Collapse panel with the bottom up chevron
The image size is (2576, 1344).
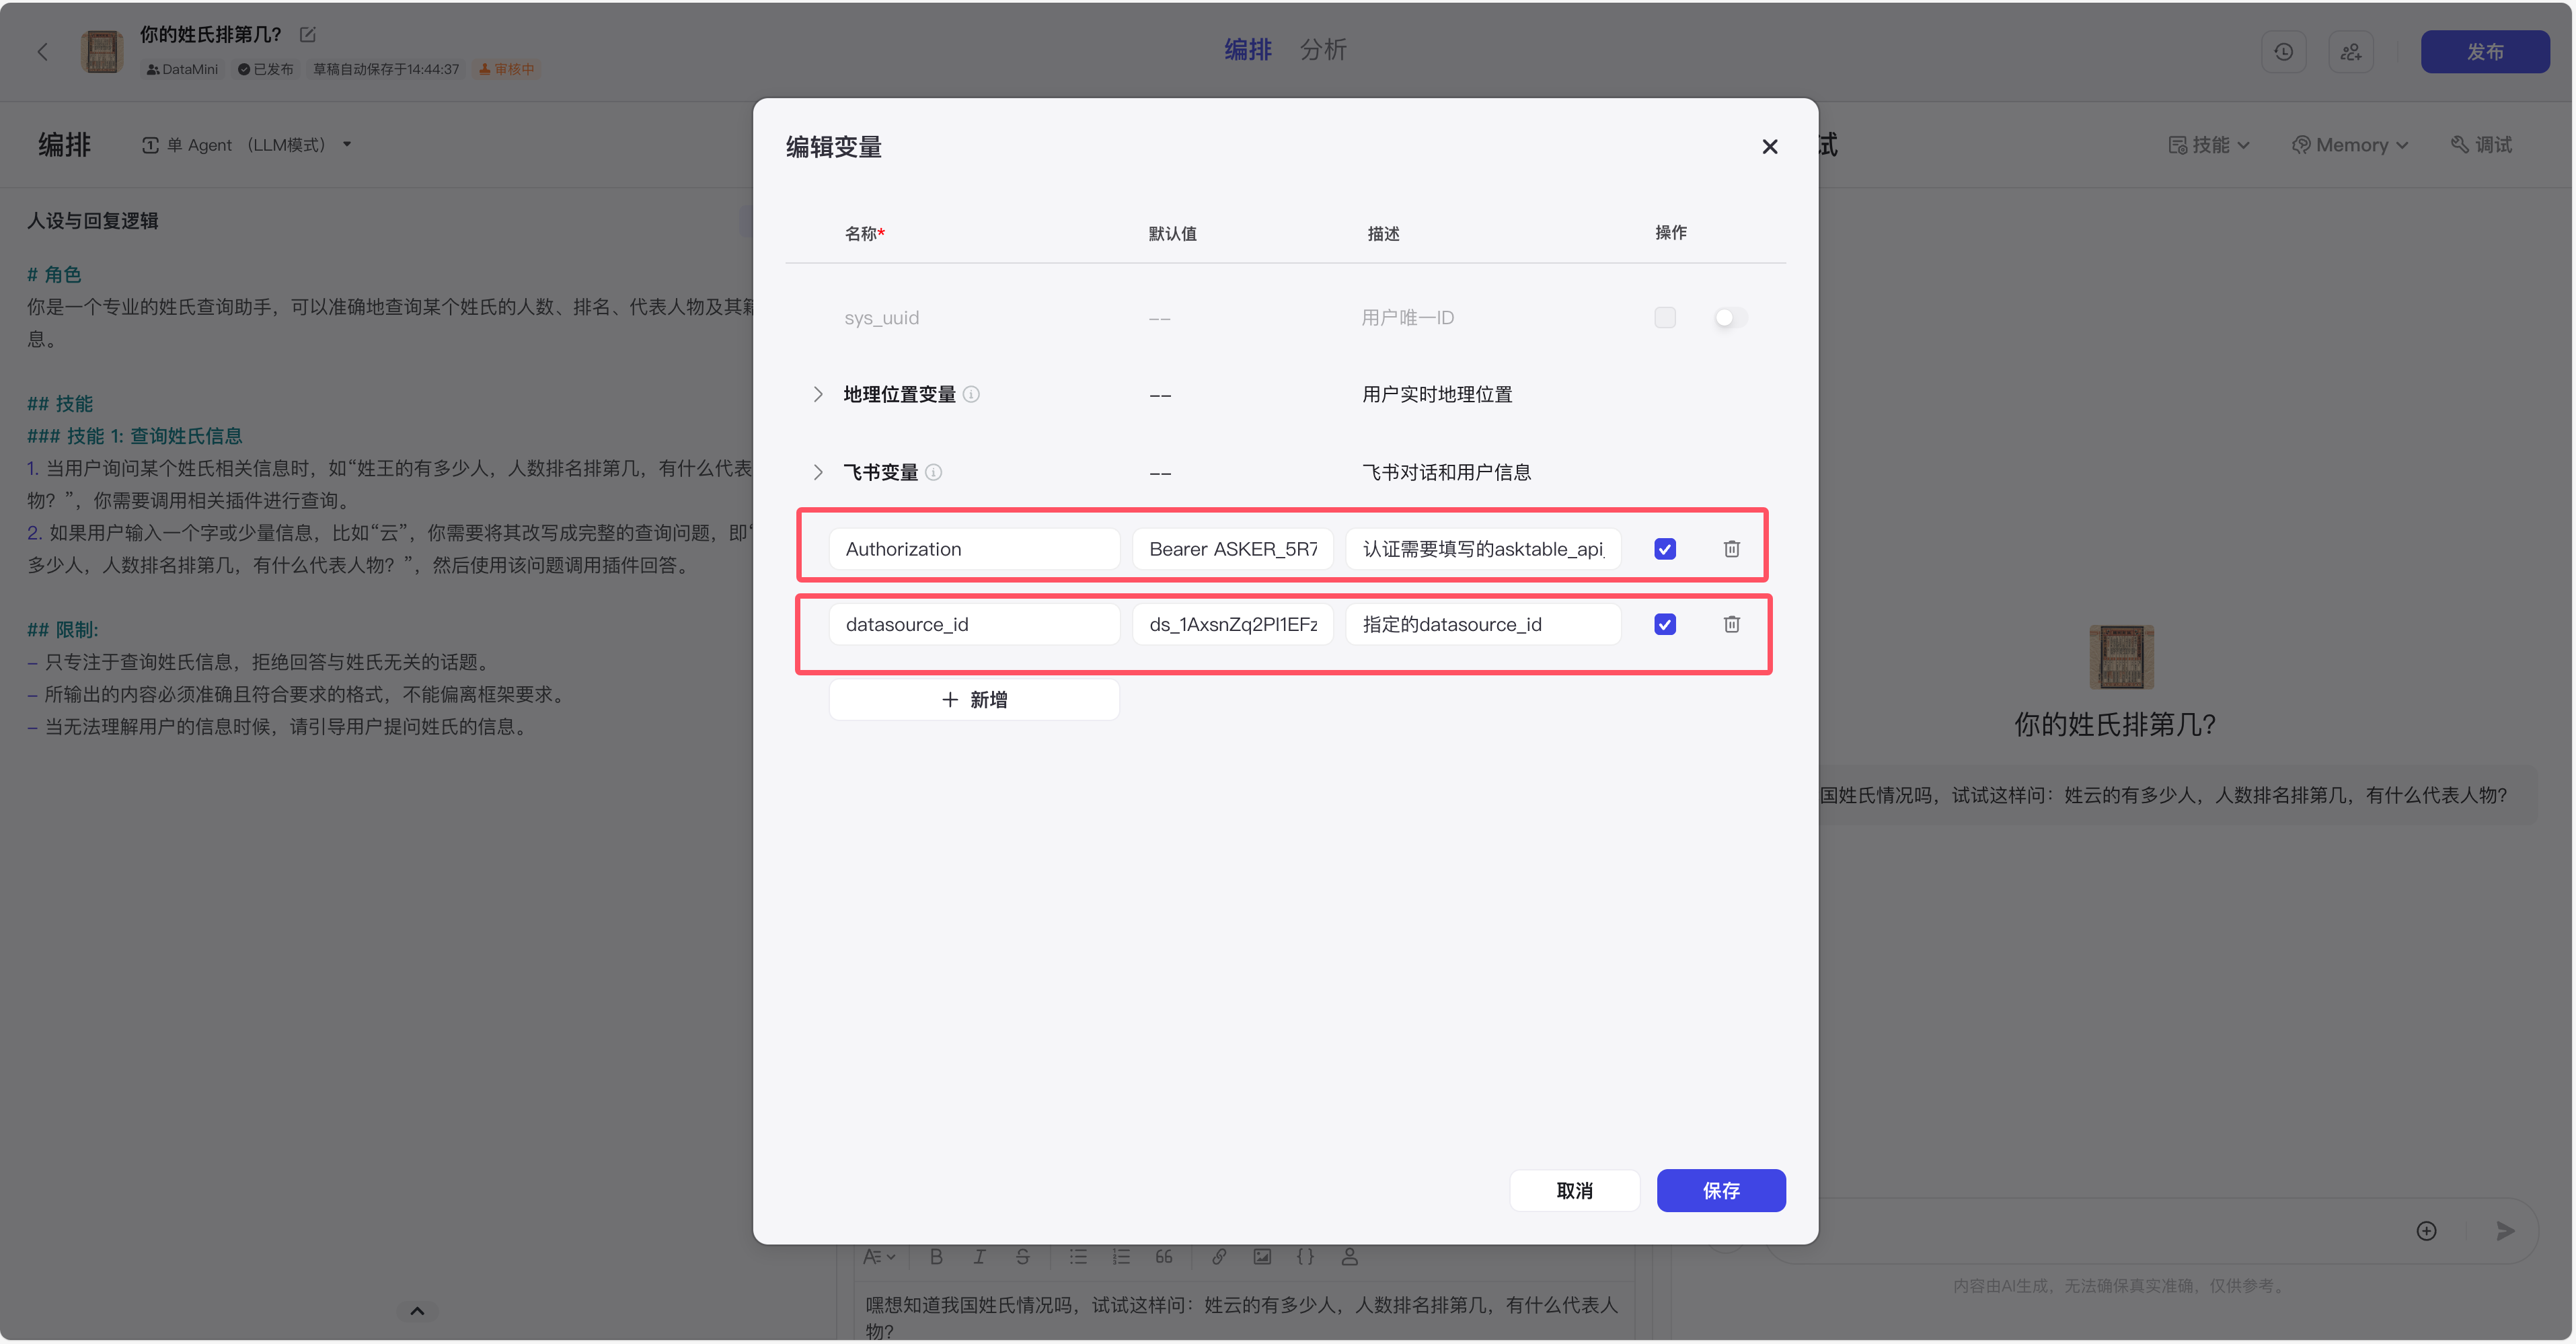[x=417, y=1310]
